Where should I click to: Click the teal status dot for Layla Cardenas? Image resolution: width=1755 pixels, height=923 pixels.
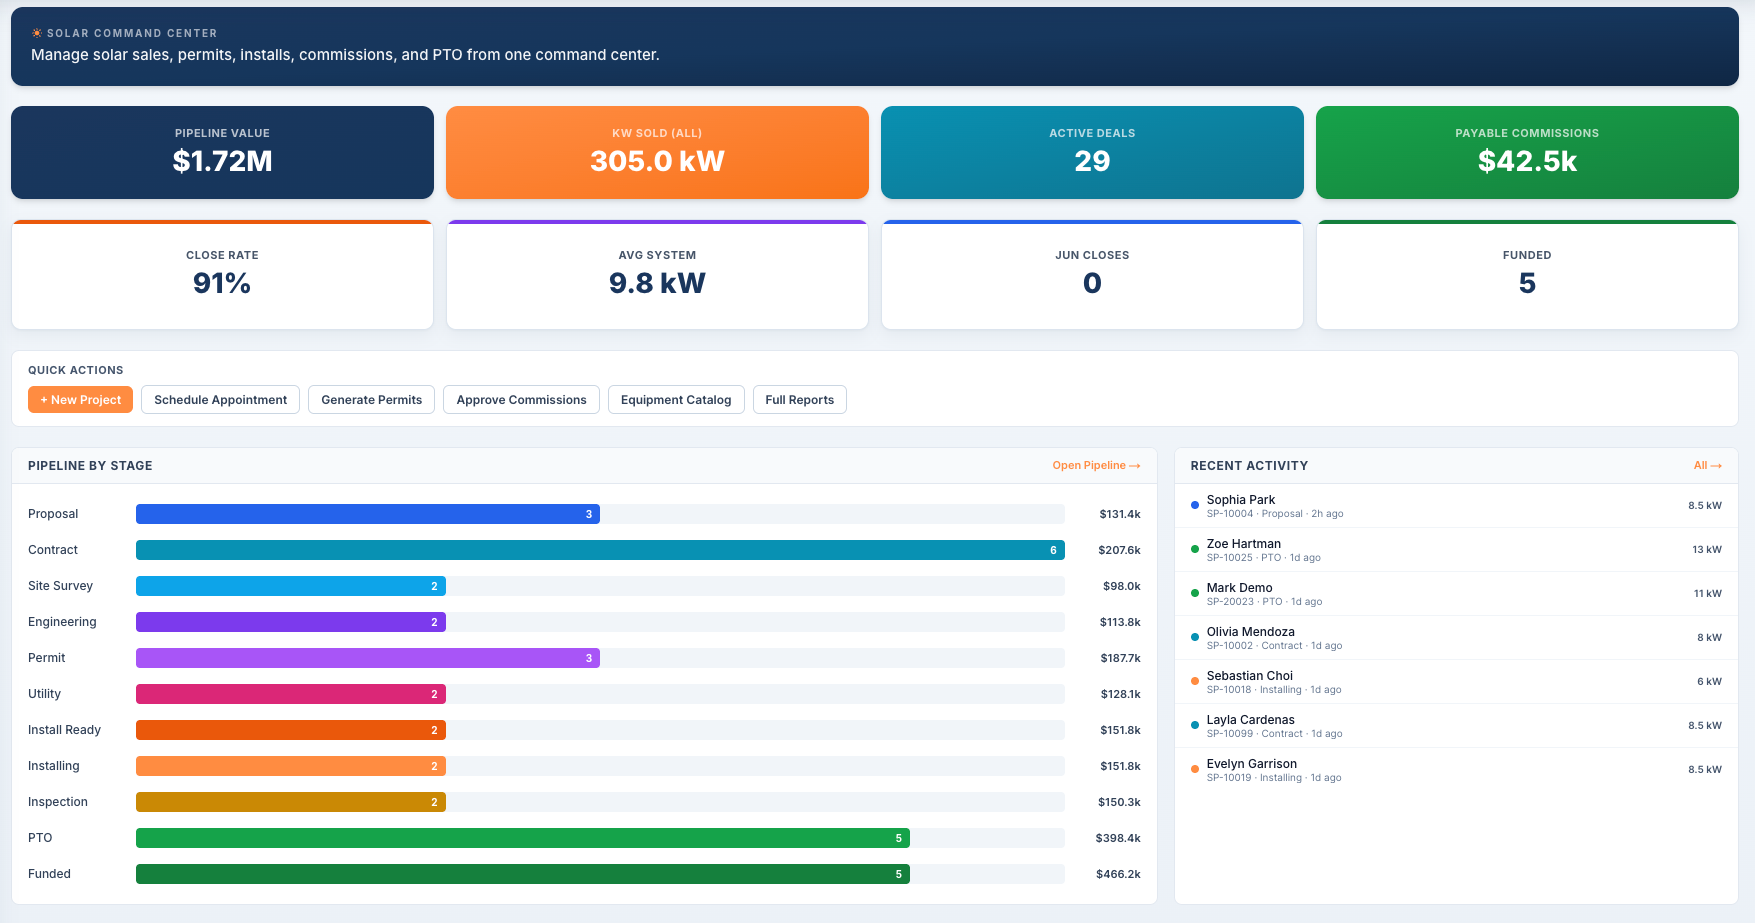click(x=1194, y=725)
